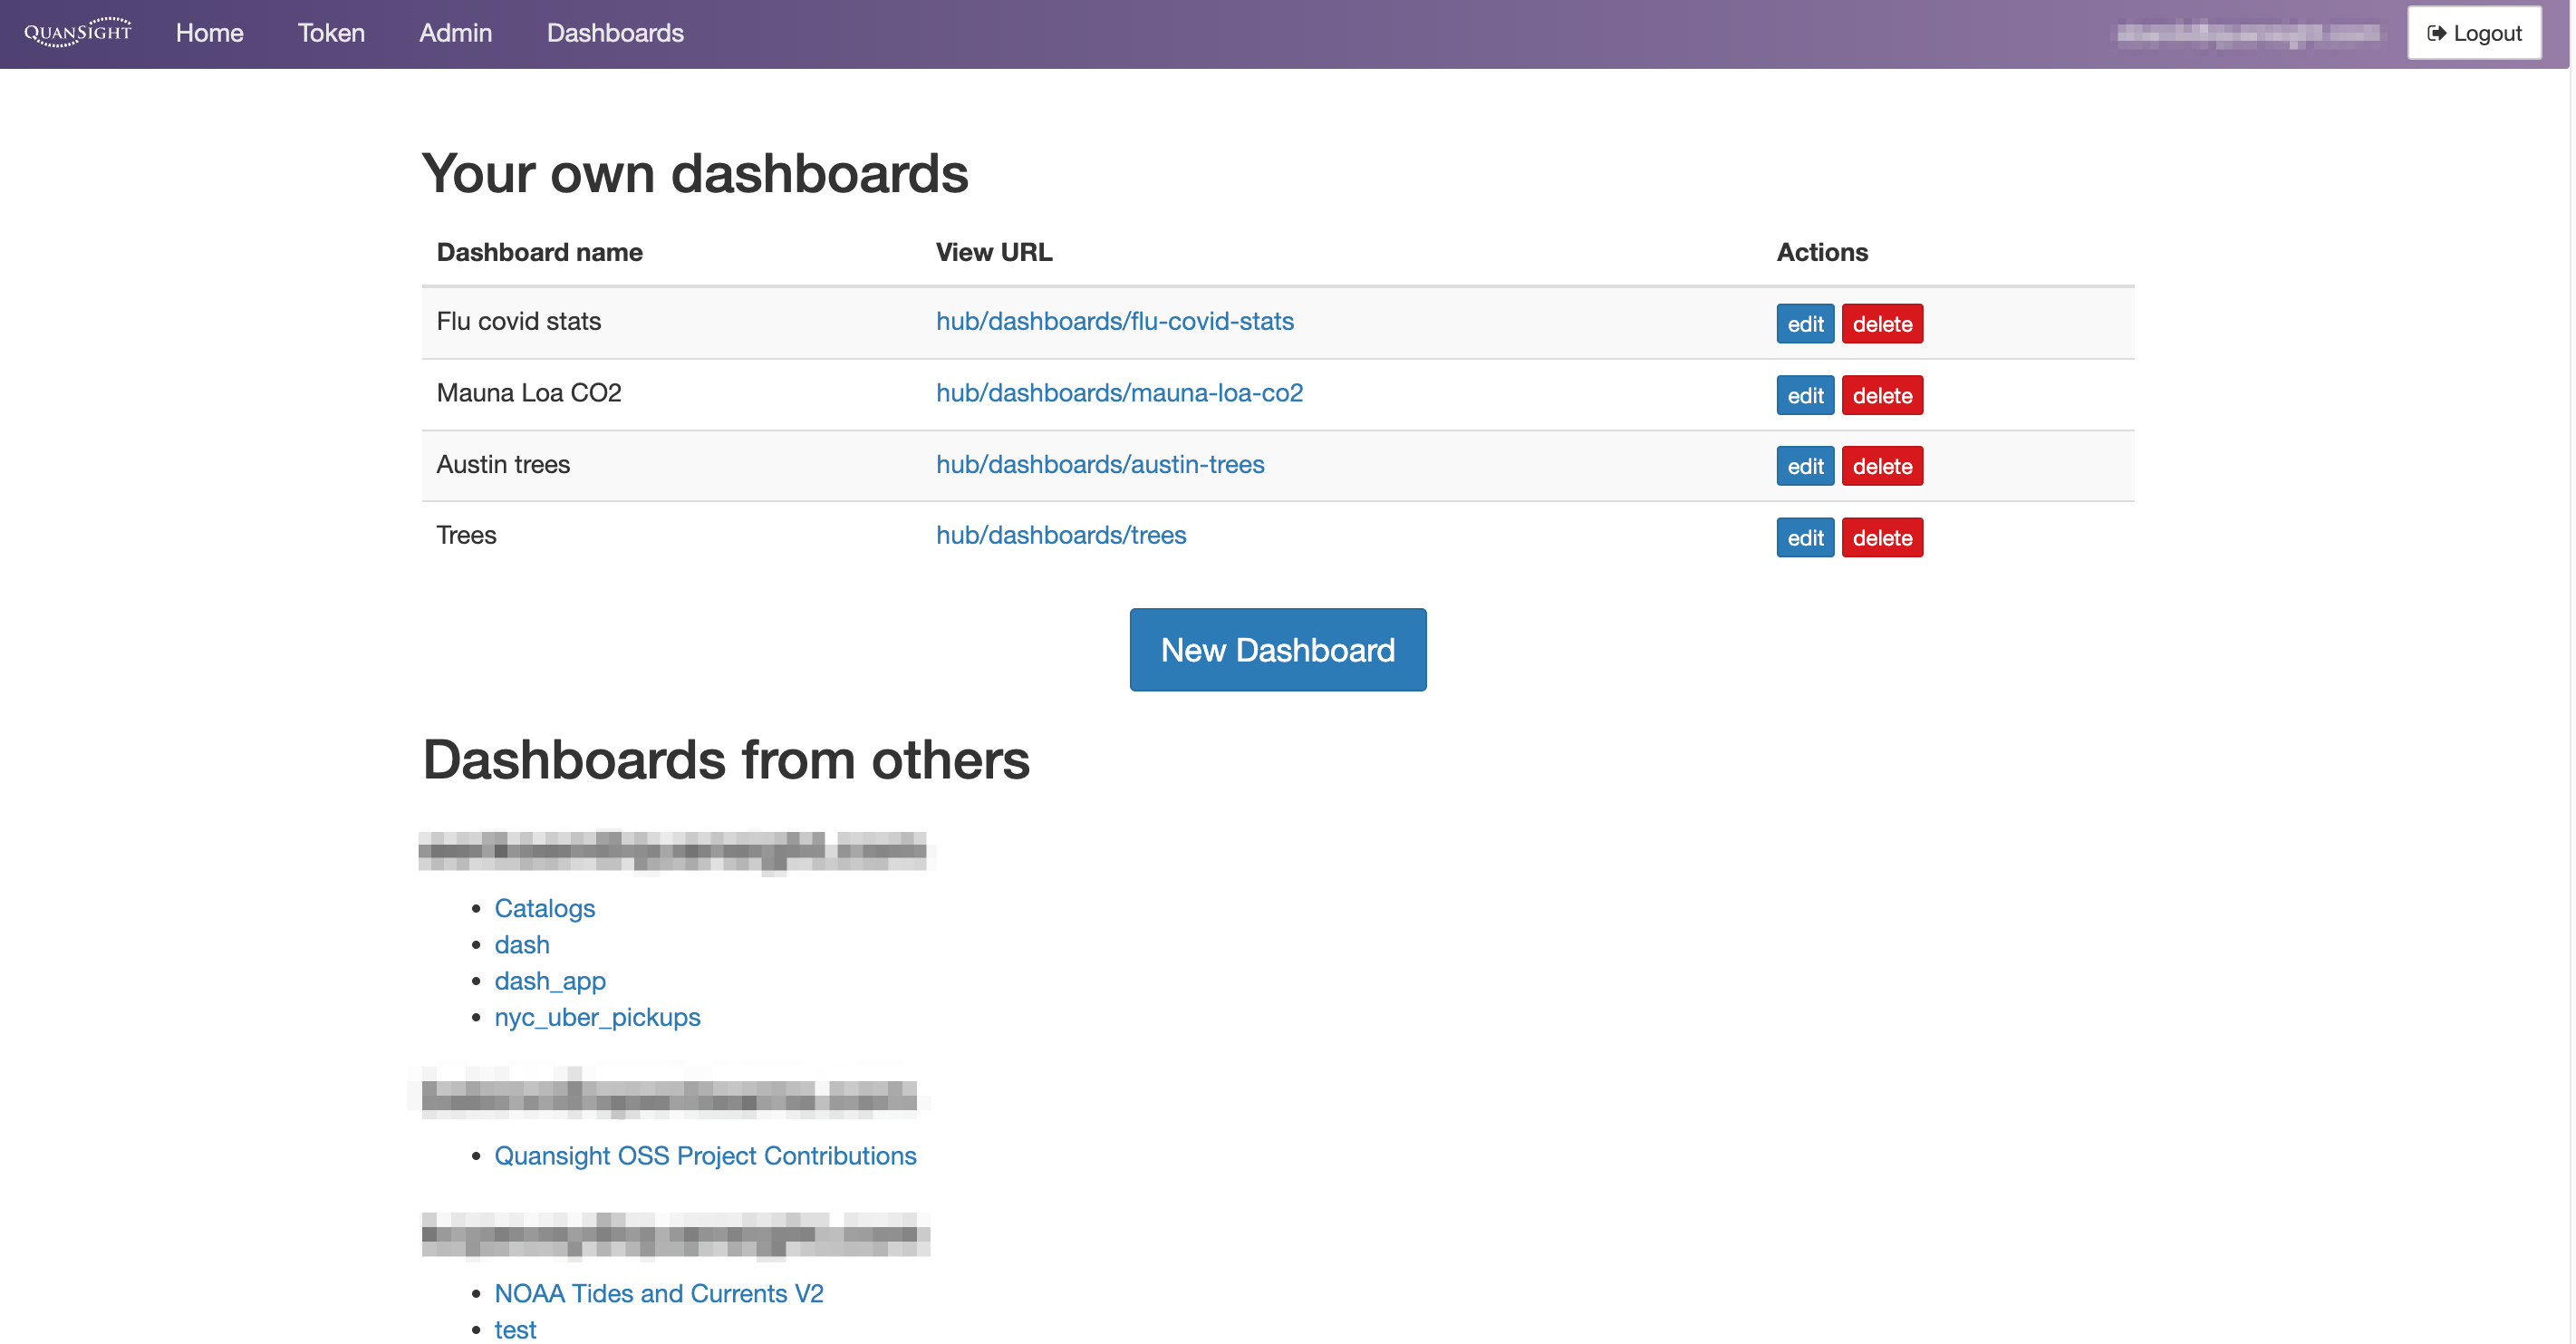The width and height of the screenshot is (2576, 1344).
Task: Open the Token page
Action: 330,33
